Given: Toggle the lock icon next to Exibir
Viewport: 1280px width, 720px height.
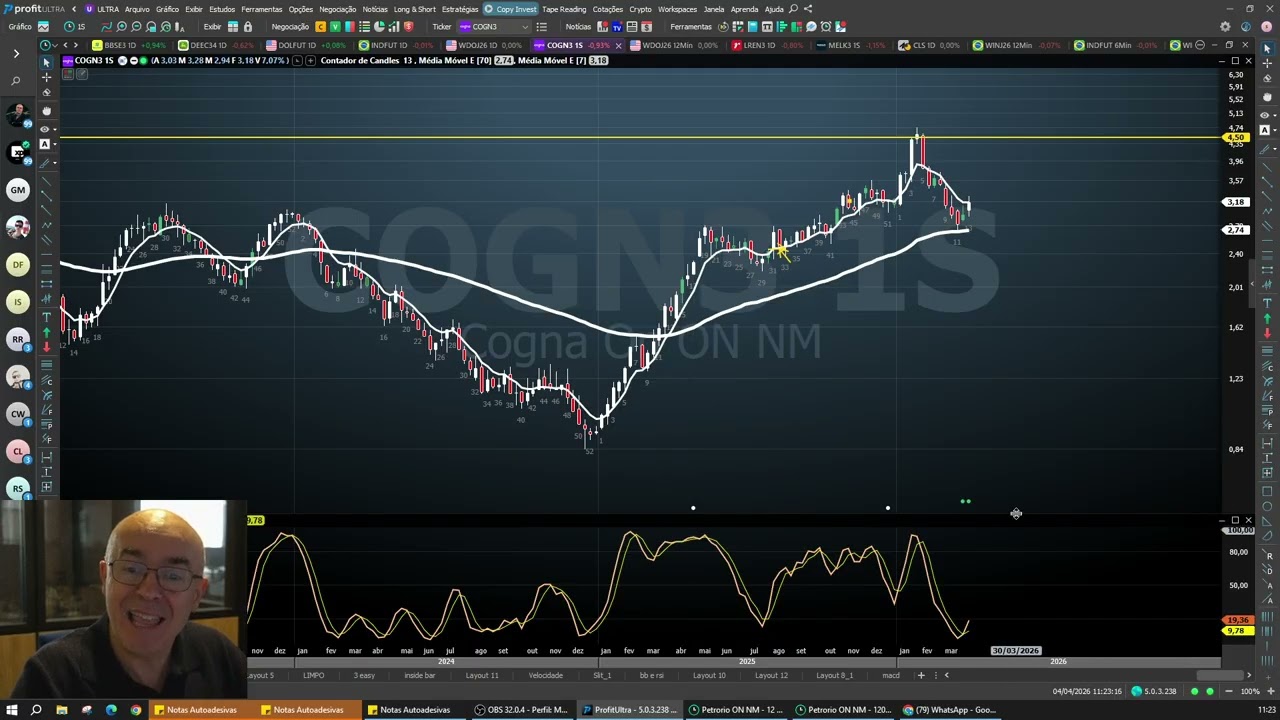Looking at the screenshot, I should [247, 27].
